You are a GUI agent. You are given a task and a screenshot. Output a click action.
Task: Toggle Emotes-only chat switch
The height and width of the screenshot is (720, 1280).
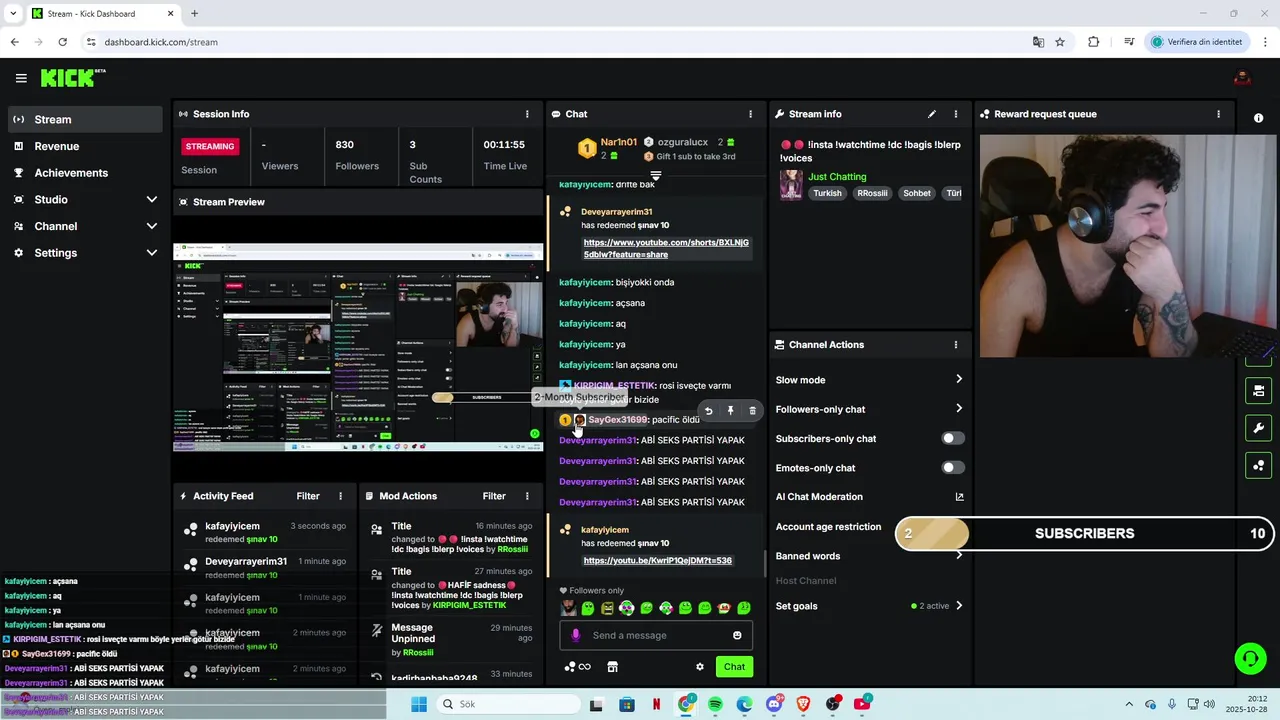point(953,468)
